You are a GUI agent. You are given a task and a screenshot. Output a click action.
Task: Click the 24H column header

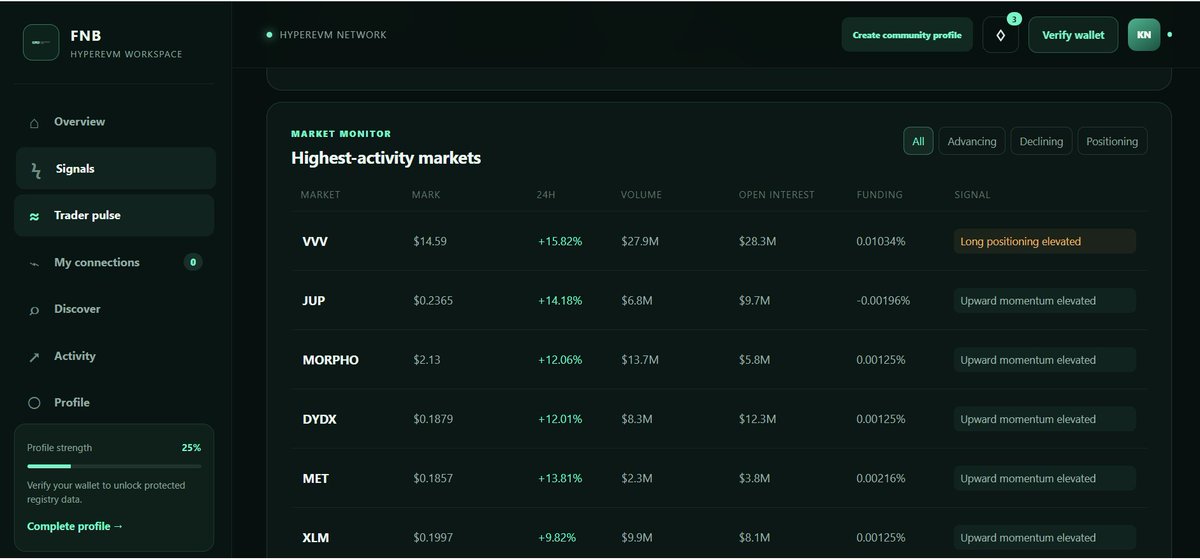pos(546,195)
